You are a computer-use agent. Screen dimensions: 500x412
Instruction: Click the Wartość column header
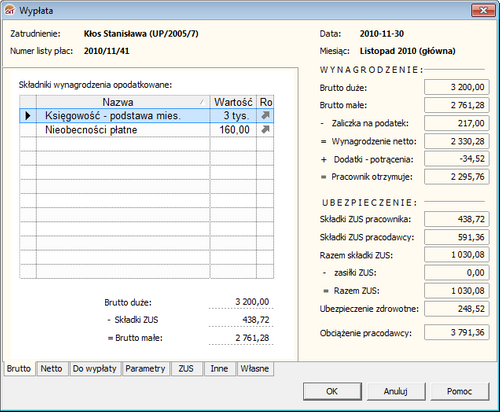[x=233, y=102]
